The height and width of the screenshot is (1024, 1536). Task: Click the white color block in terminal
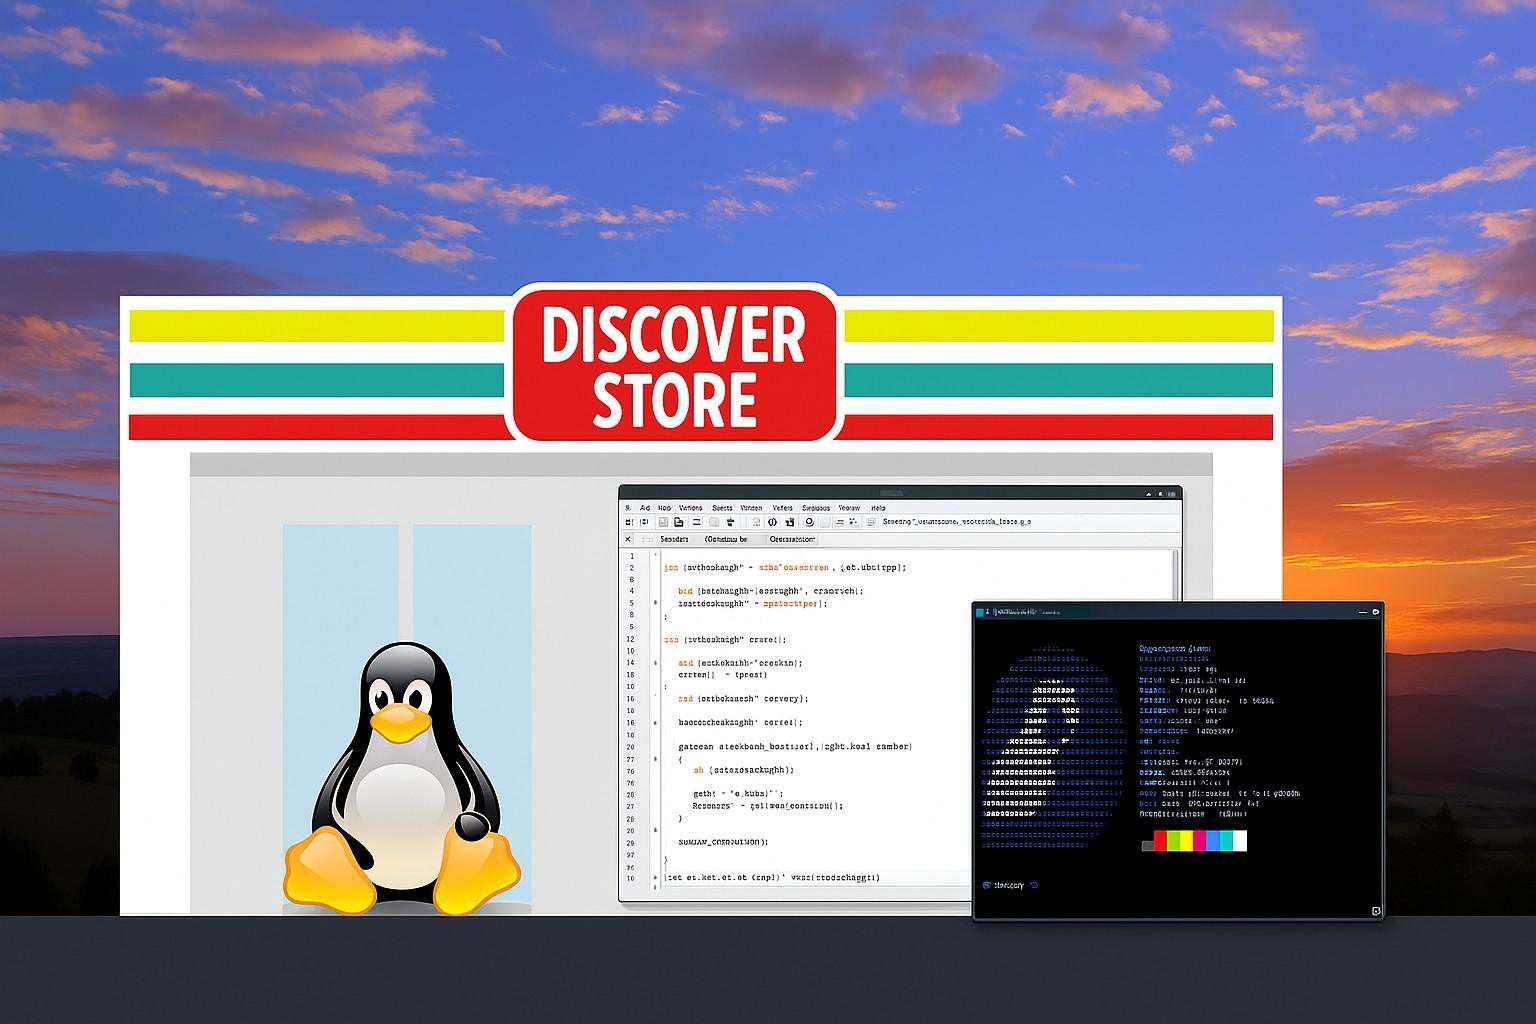click(1240, 841)
